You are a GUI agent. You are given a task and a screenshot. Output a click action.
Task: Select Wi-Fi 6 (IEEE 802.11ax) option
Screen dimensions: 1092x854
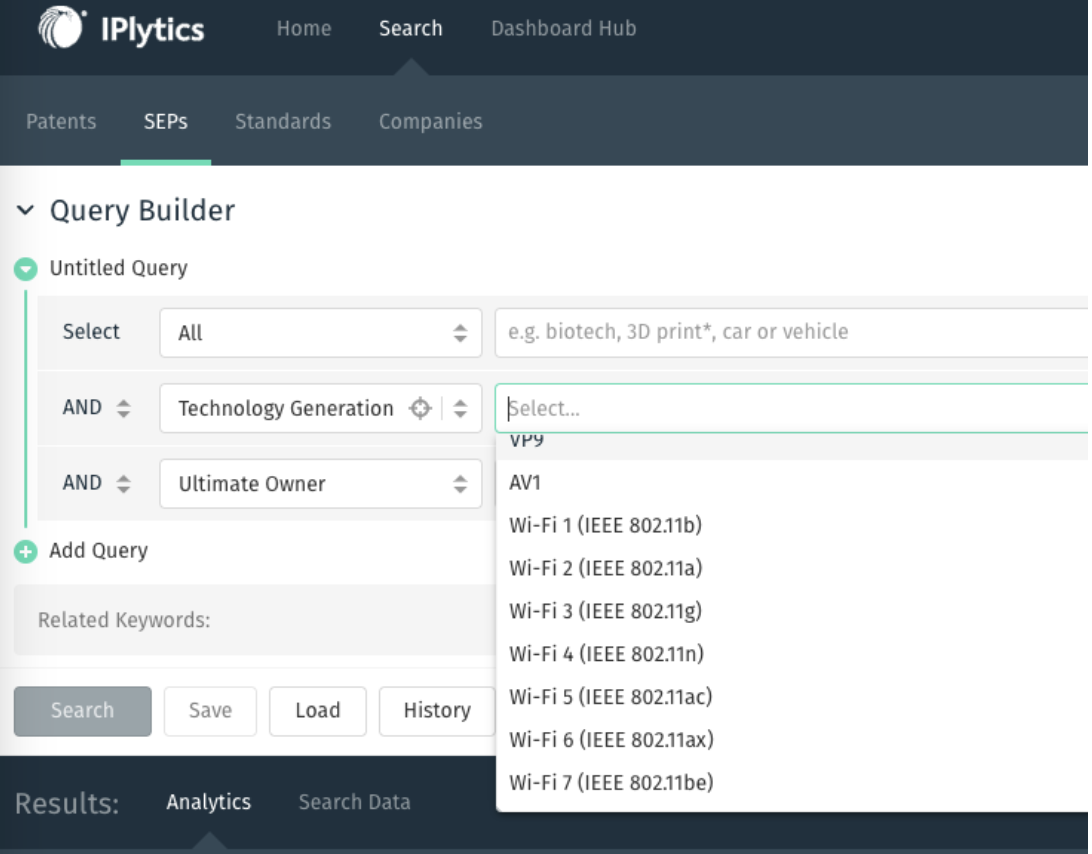click(x=792, y=740)
